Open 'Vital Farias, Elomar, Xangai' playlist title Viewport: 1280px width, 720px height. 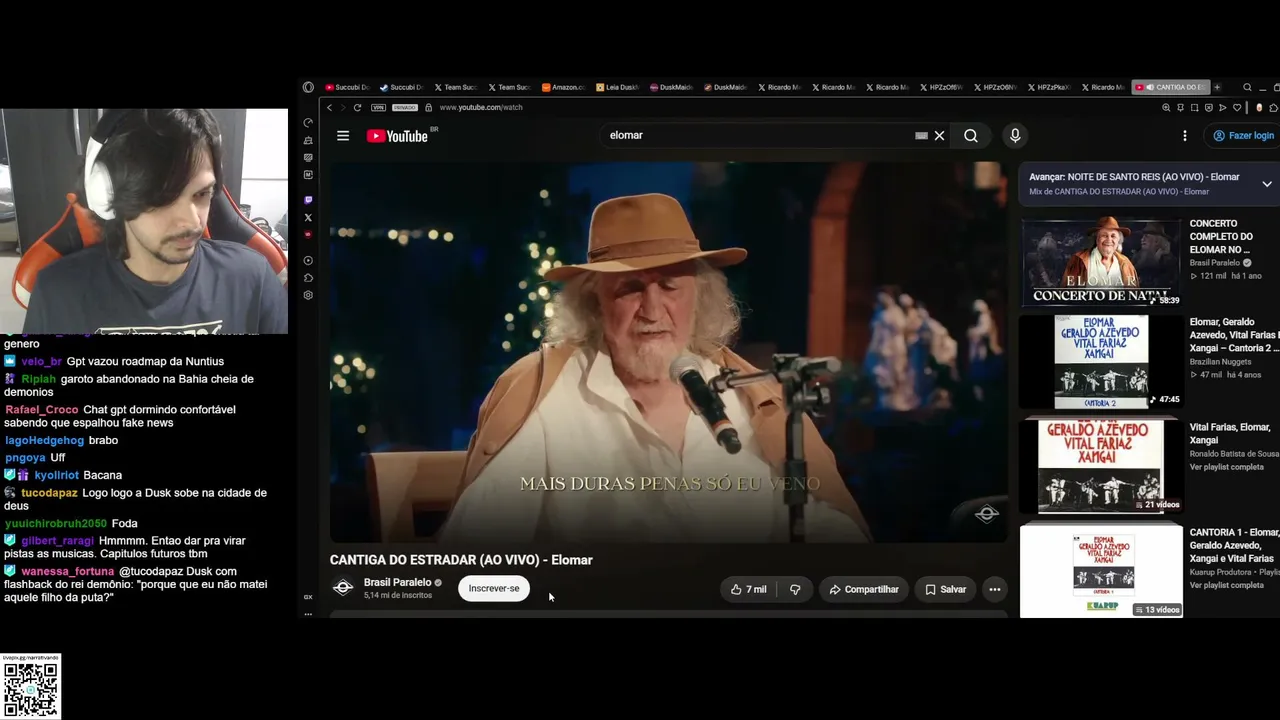pyautogui.click(x=1230, y=433)
